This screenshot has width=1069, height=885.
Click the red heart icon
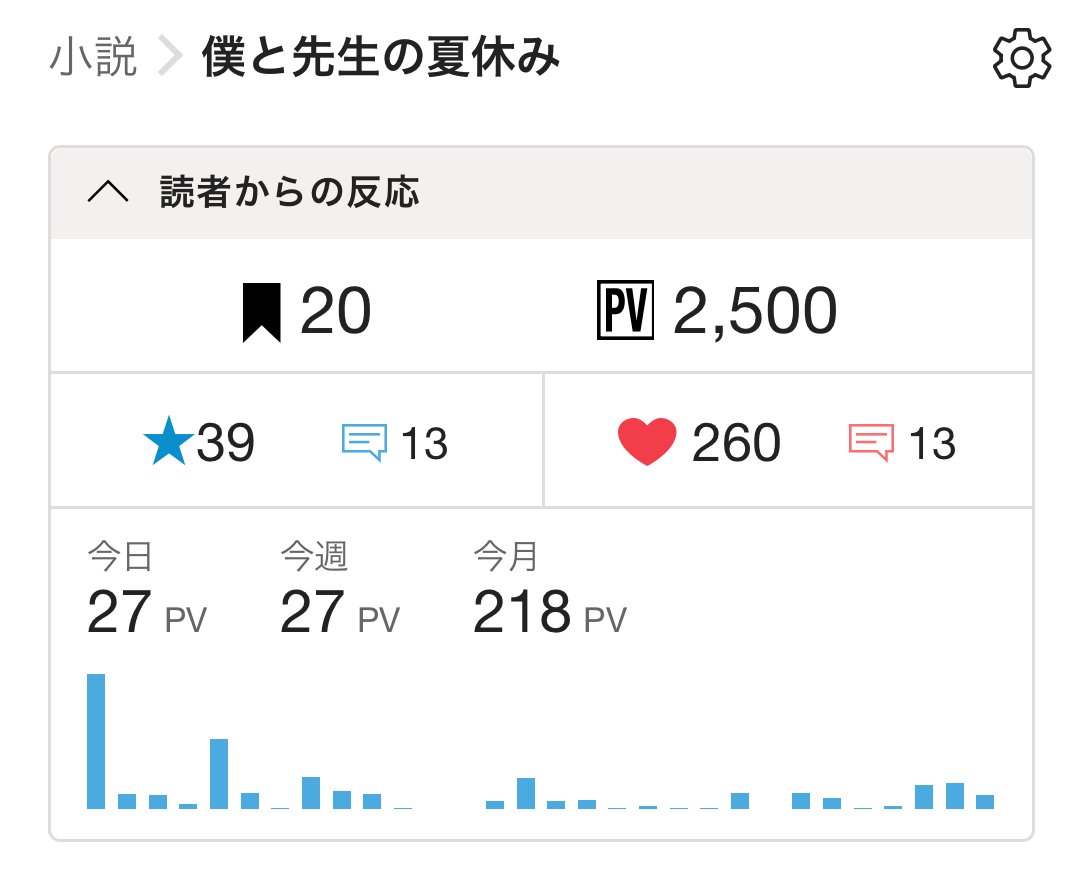tap(647, 443)
